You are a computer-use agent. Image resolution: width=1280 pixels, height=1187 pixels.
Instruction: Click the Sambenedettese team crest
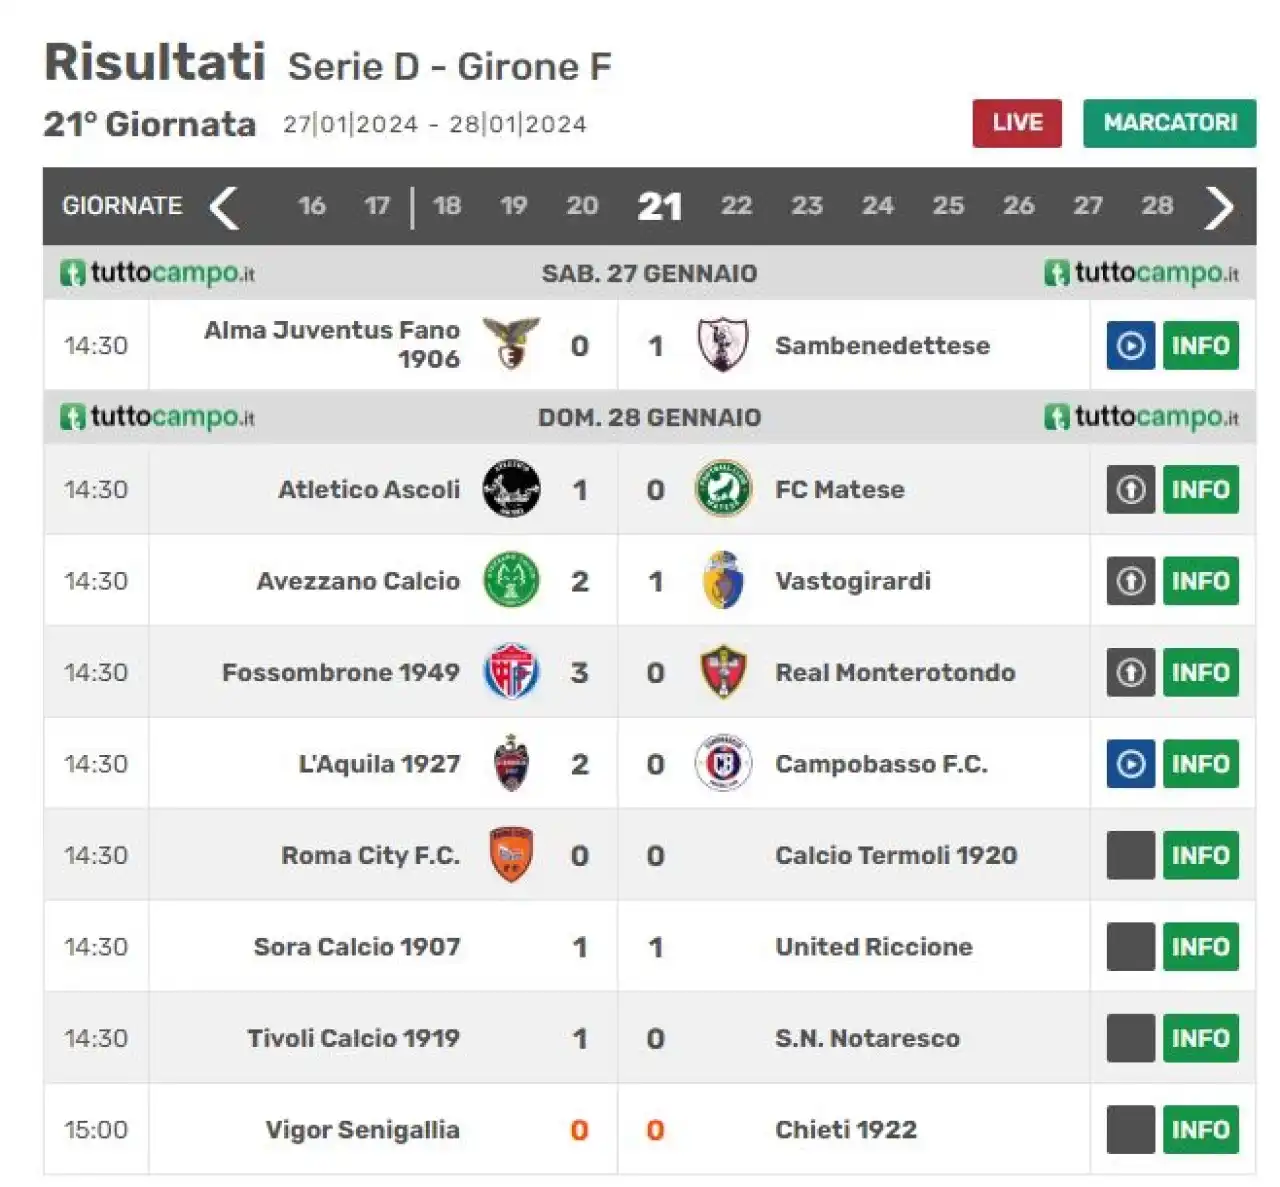[722, 345]
